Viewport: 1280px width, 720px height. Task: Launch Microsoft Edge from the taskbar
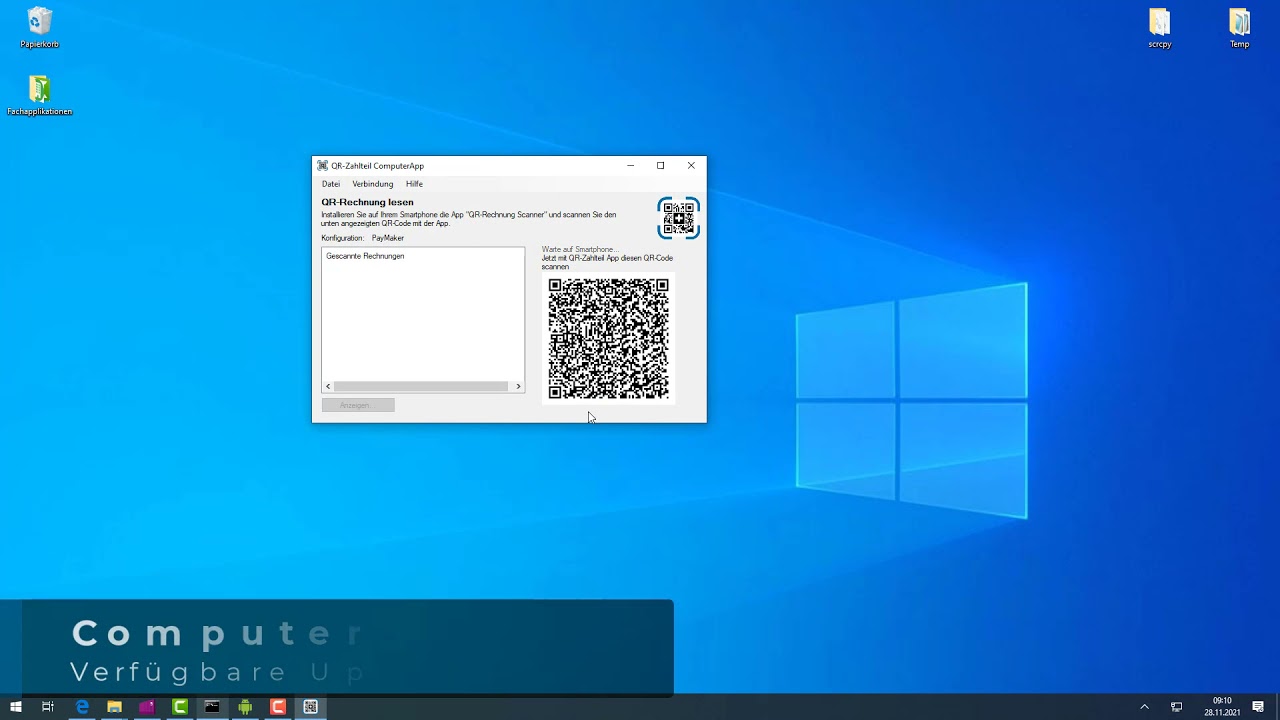click(82, 707)
